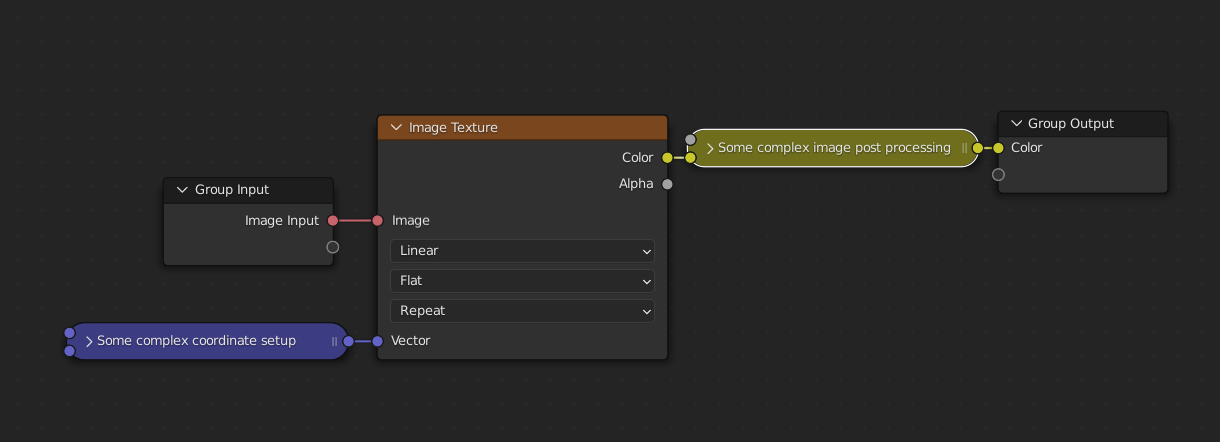
Task: Collapse the Image Texture node chevron
Action: [396, 128]
